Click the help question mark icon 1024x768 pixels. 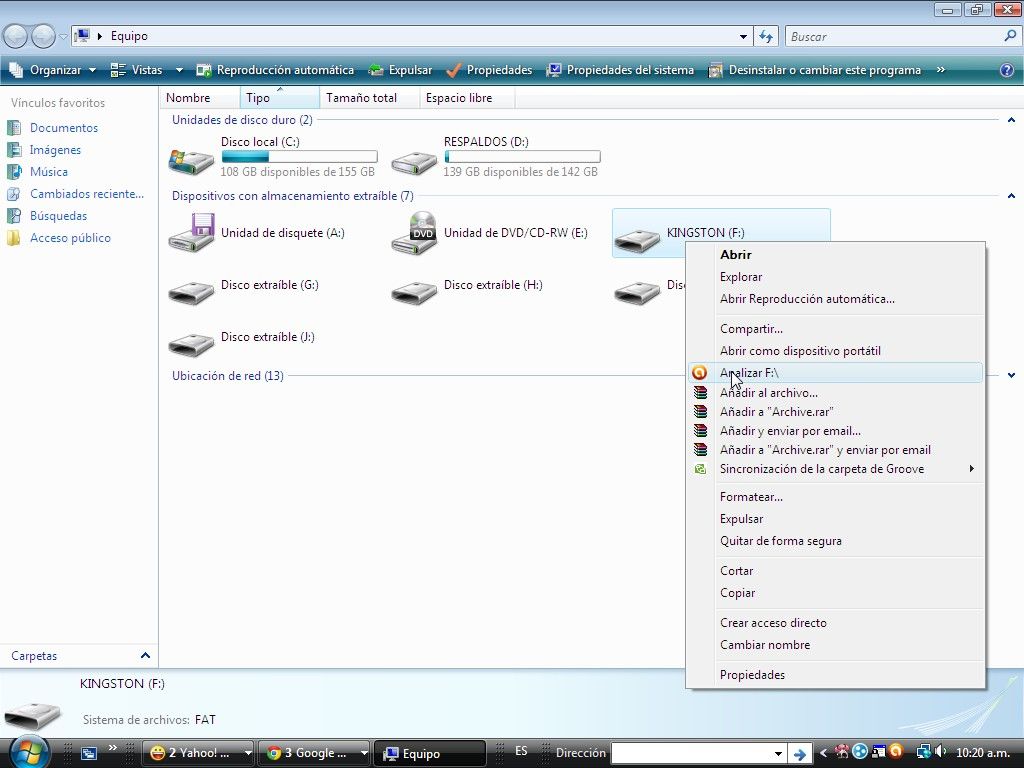click(x=1007, y=70)
